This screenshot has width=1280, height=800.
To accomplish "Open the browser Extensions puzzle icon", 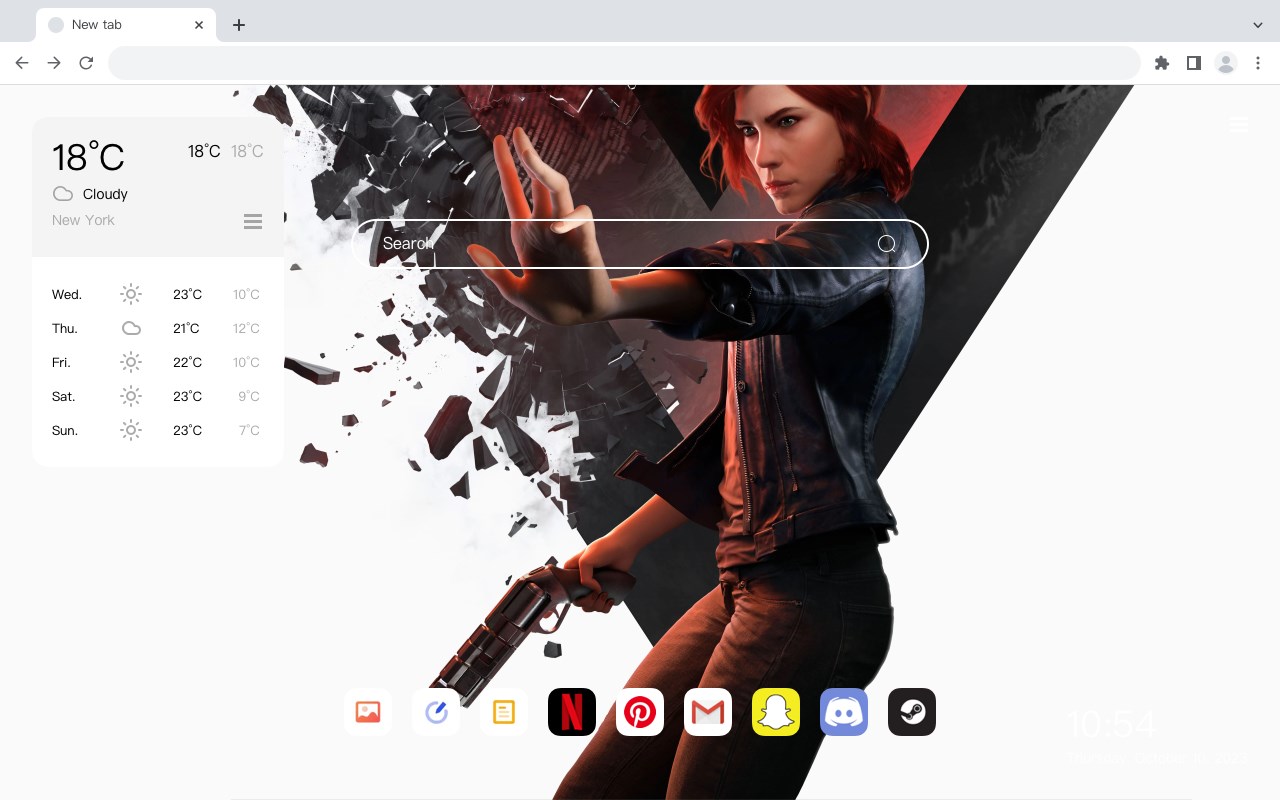I will coord(1162,63).
